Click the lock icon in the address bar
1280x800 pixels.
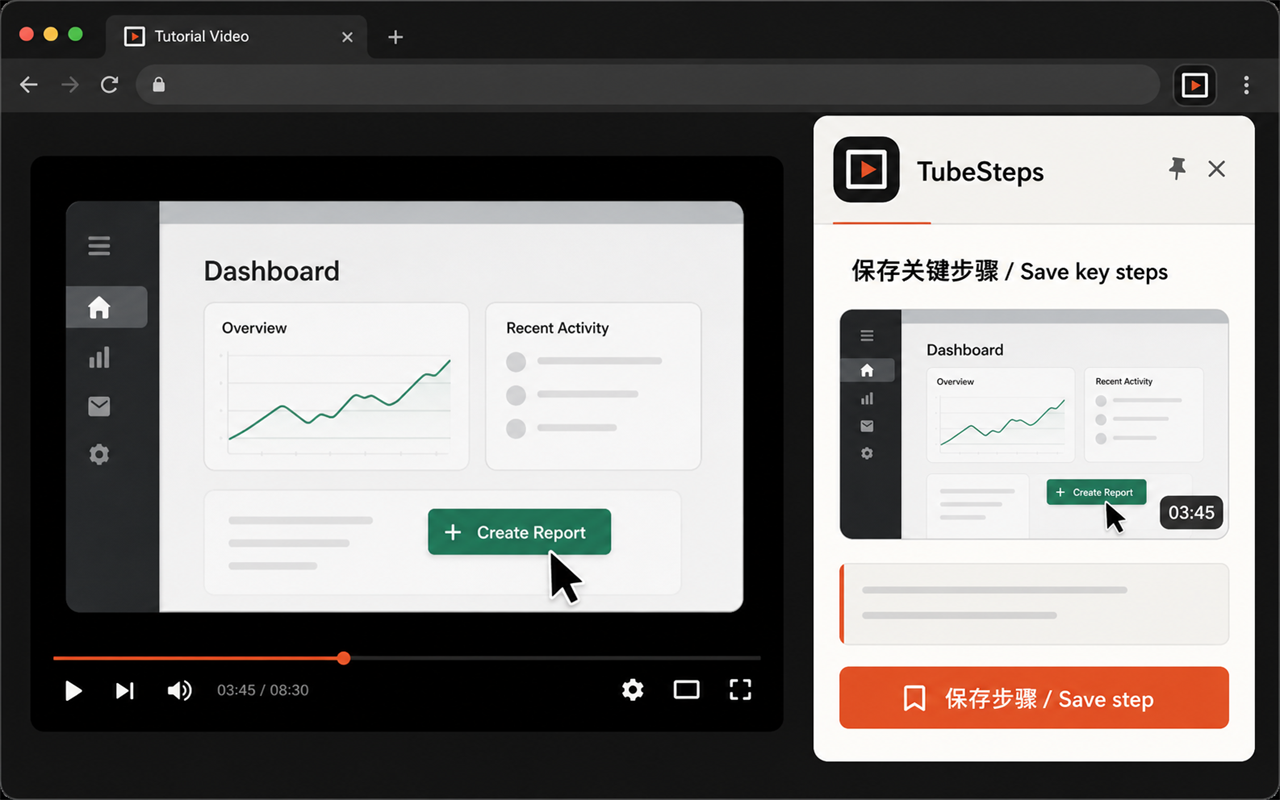pyautogui.click(x=158, y=85)
